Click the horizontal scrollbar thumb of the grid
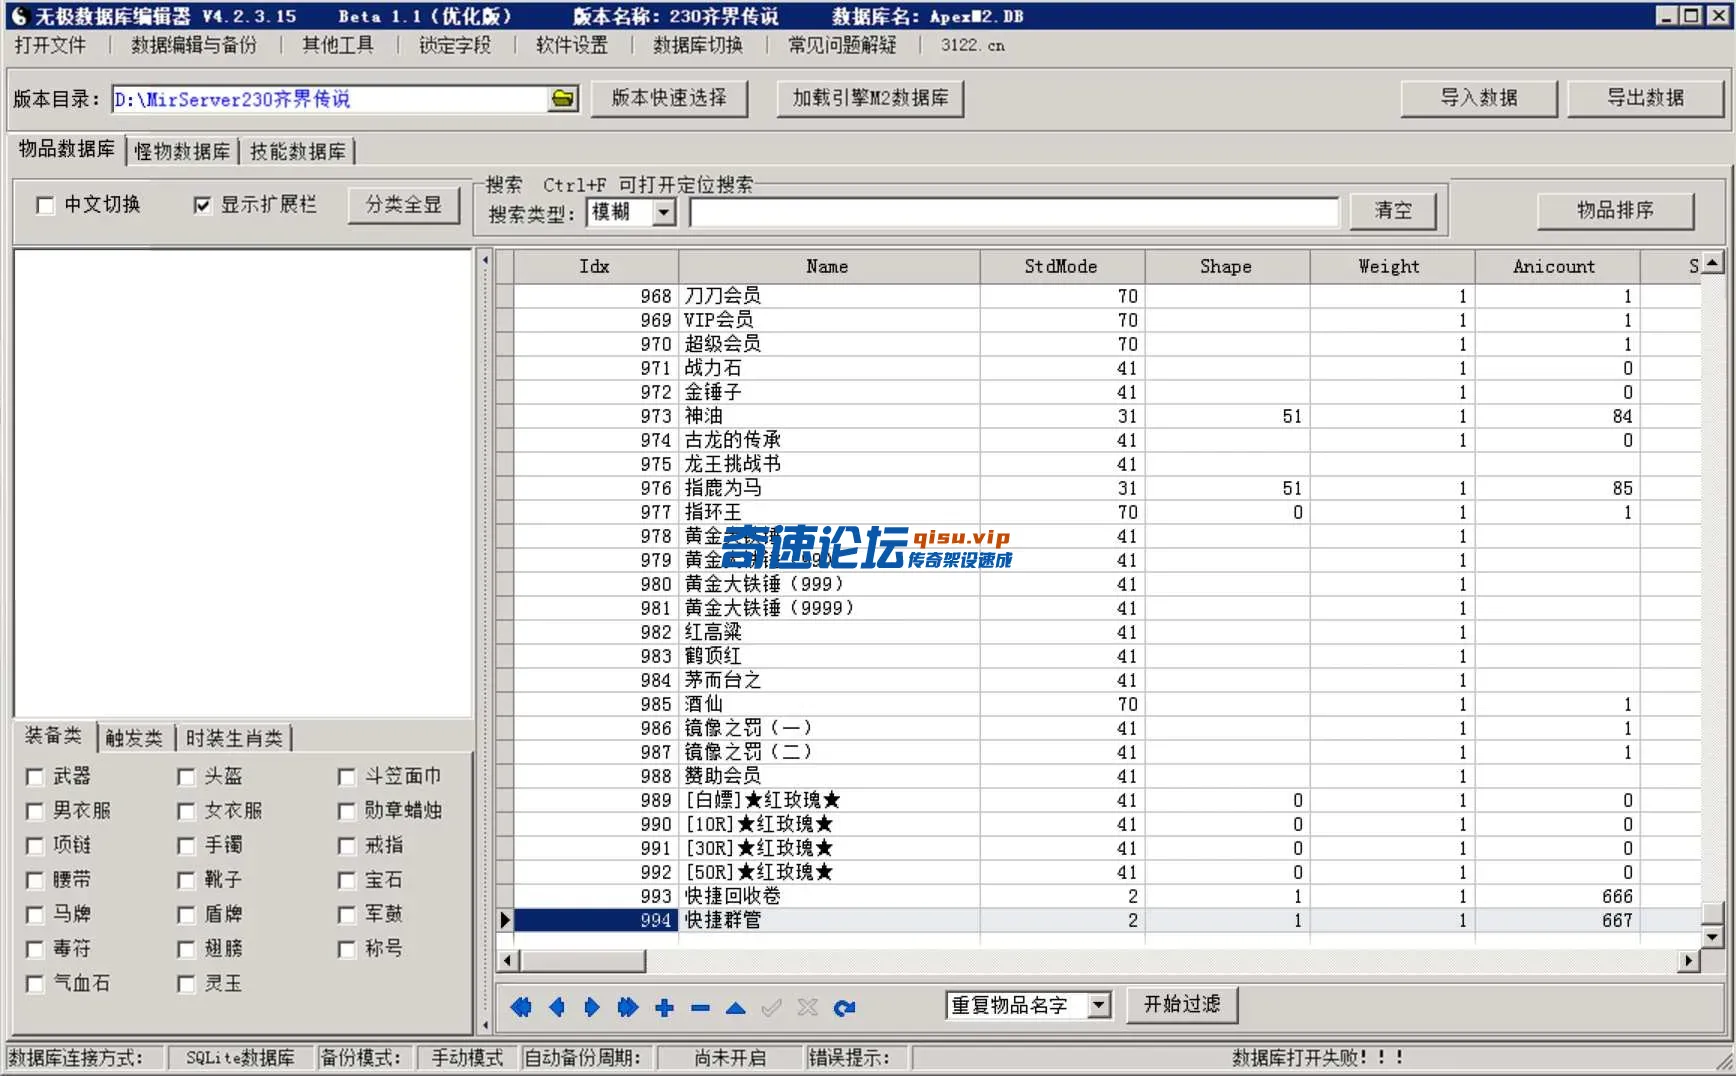The image size is (1736, 1076). 583,961
